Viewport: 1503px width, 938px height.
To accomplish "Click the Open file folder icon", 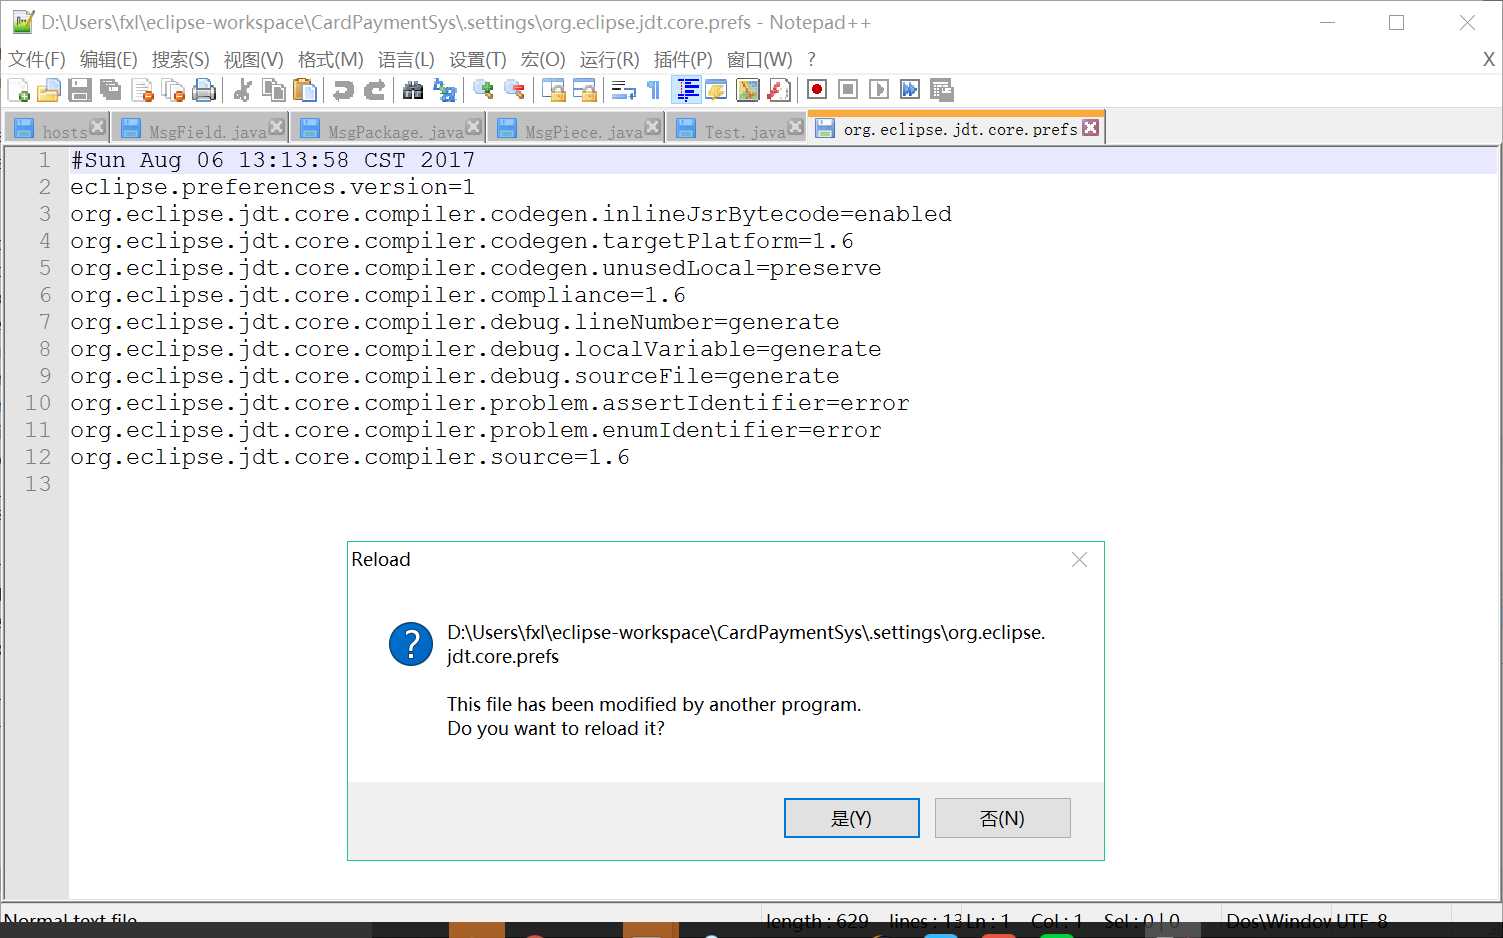I will pyautogui.click(x=49, y=90).
